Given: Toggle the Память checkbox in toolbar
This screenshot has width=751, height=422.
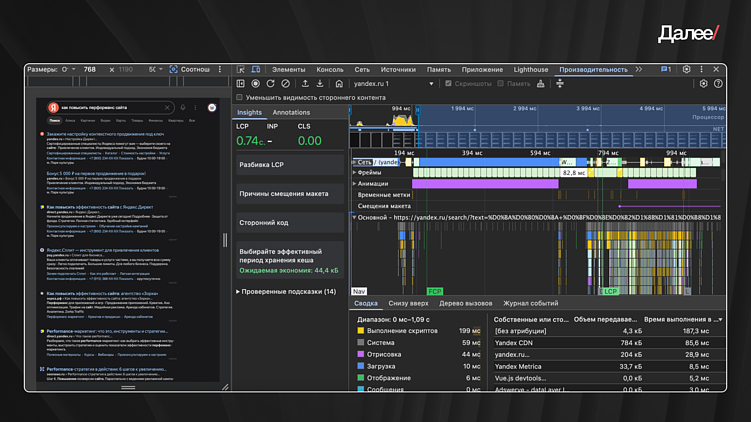Looking at the screenshot, I should pos(501,84).
